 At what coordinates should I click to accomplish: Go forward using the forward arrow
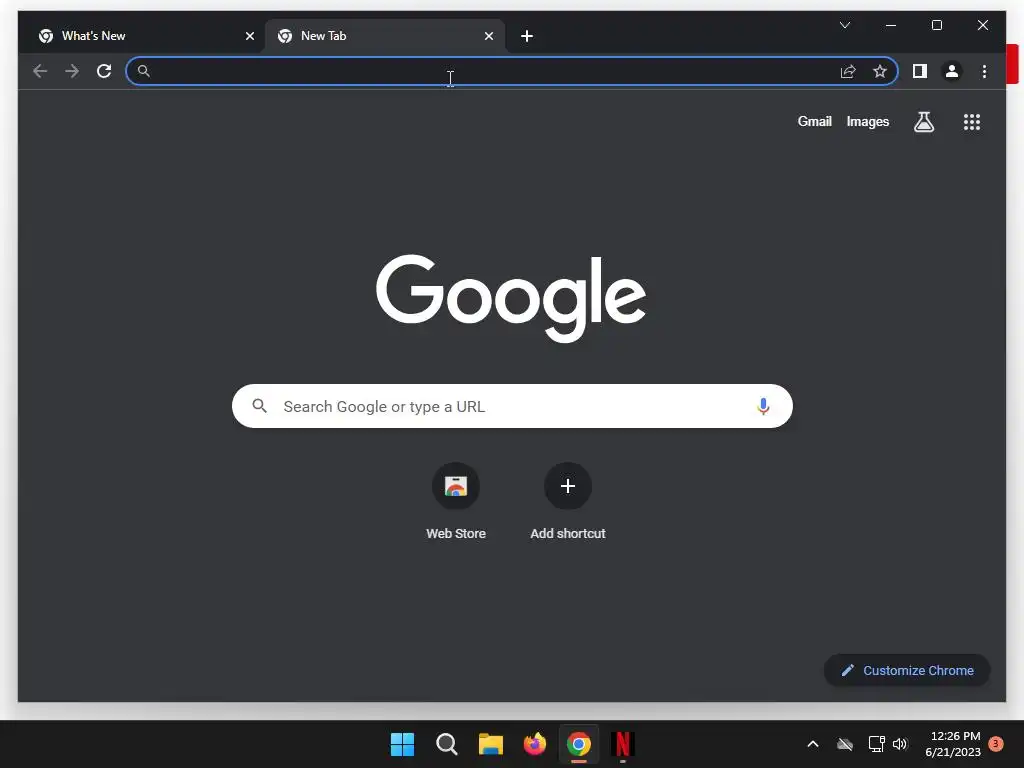pos(72,71)
